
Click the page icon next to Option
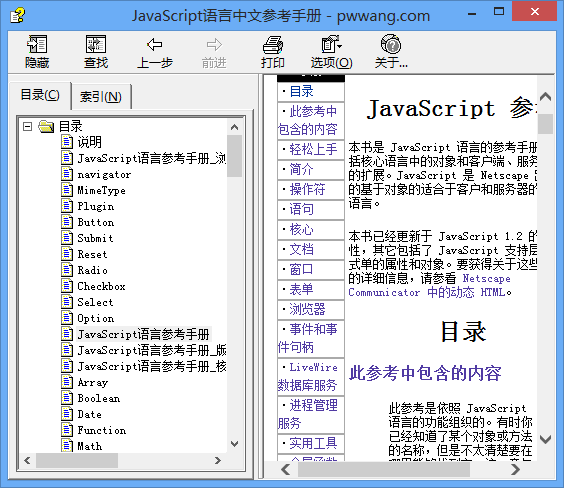67,318
